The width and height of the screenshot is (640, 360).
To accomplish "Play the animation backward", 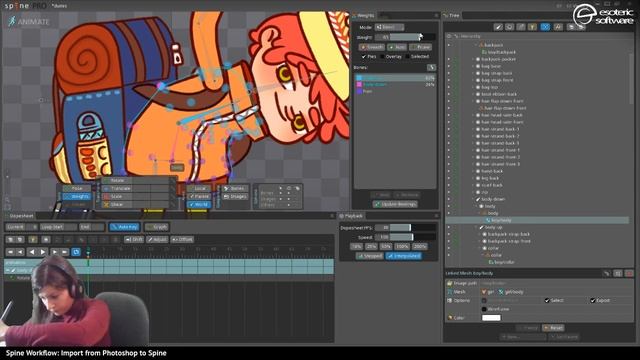I will (x=31, y=252).
